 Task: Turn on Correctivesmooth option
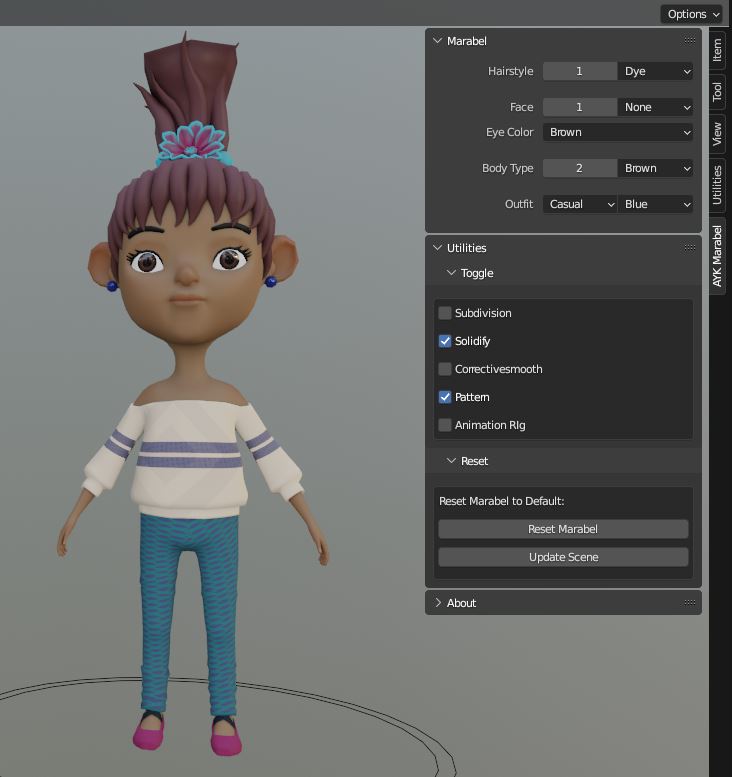pyautogui.click(x=445, y=369)
